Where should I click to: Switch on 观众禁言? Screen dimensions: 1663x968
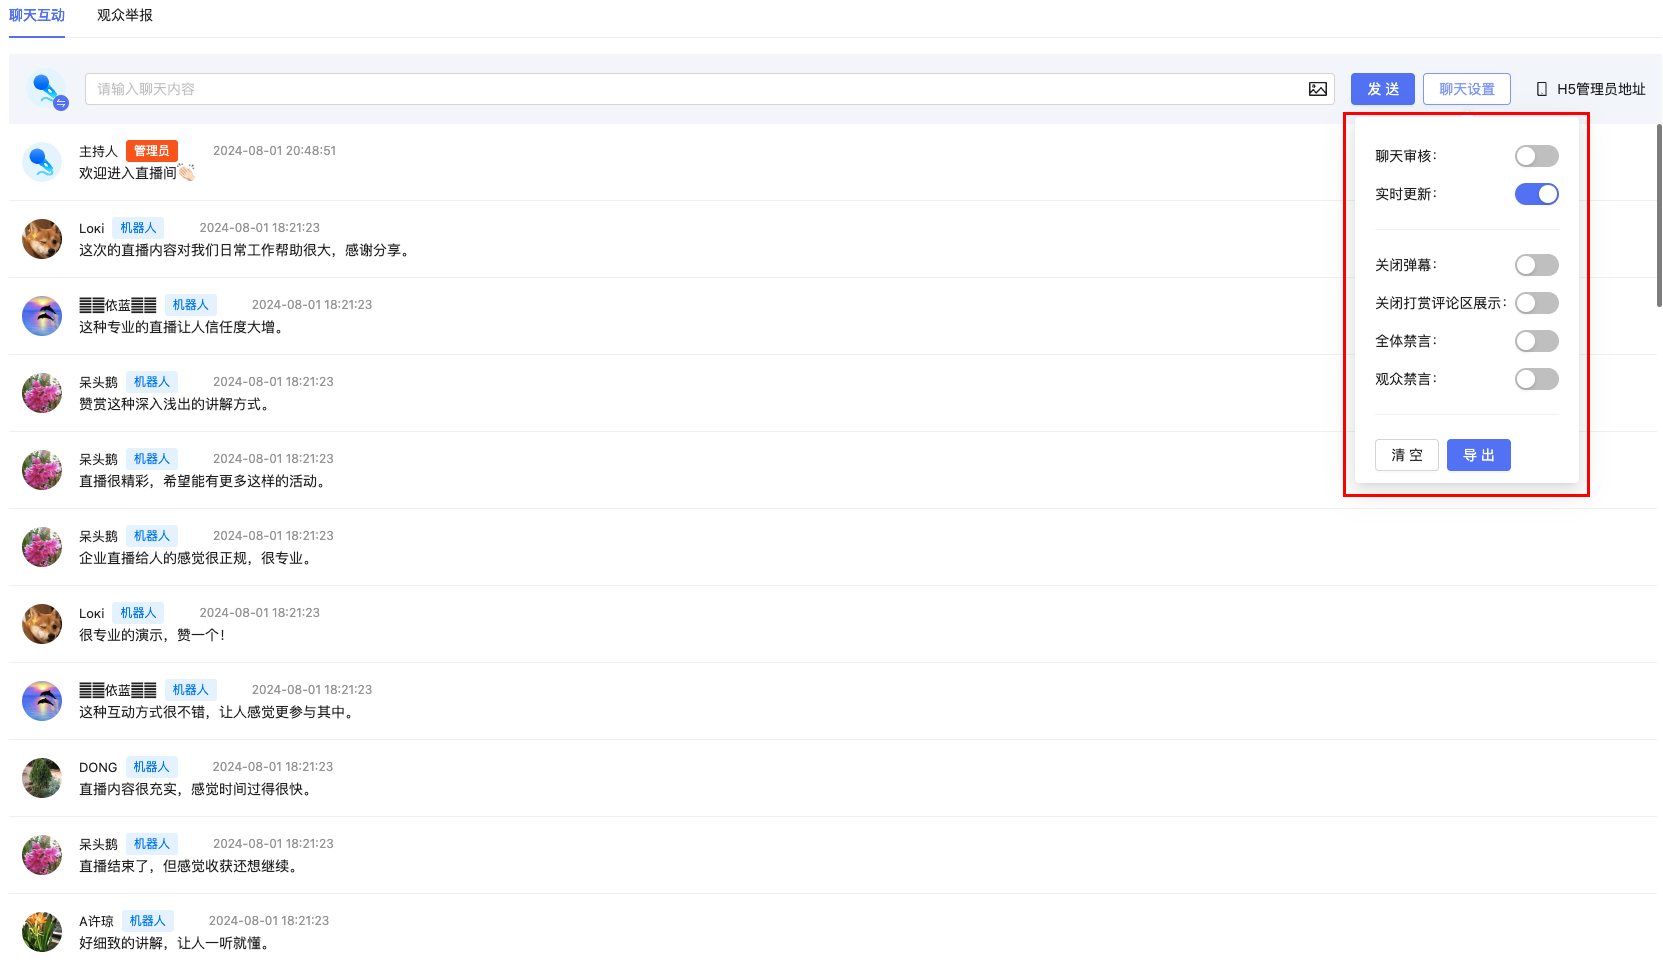[1536, 379]
